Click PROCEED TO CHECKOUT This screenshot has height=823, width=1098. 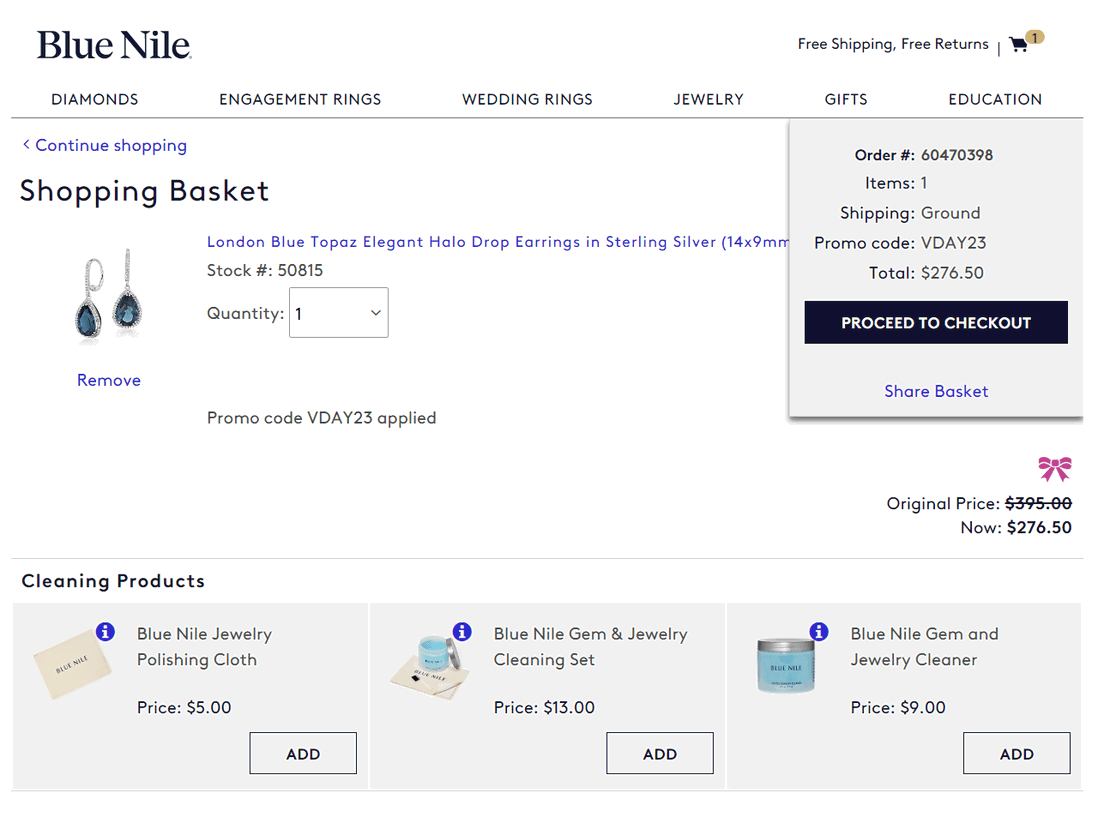[936, 322]
